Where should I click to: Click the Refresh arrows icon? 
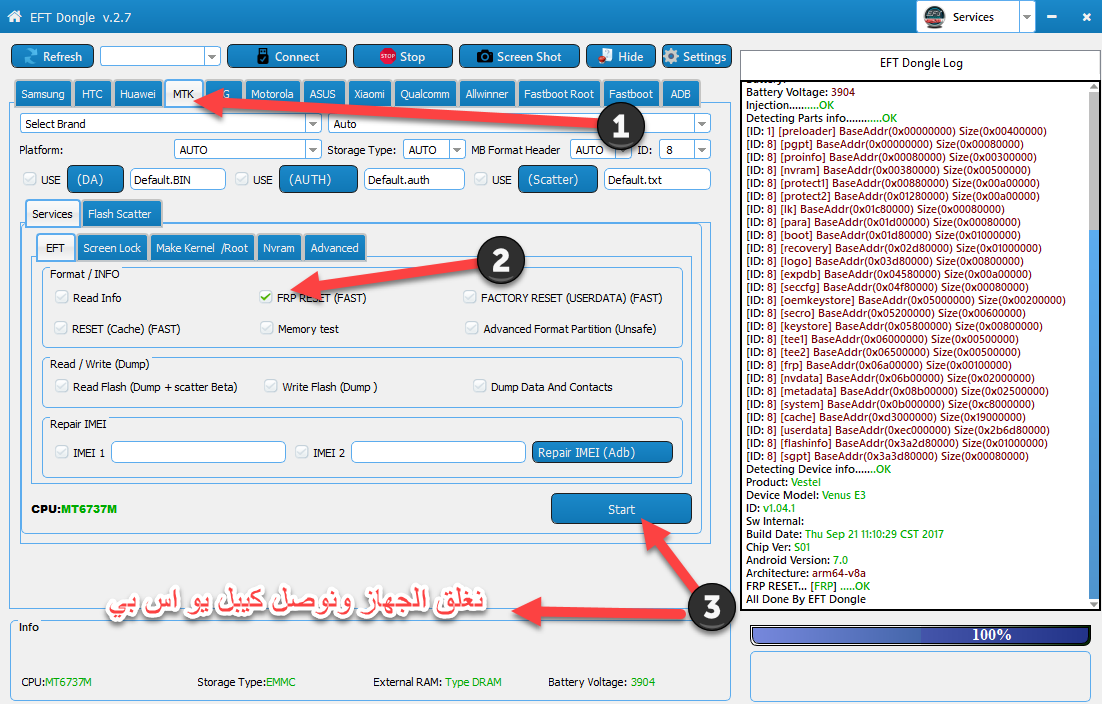click(31, 57)
